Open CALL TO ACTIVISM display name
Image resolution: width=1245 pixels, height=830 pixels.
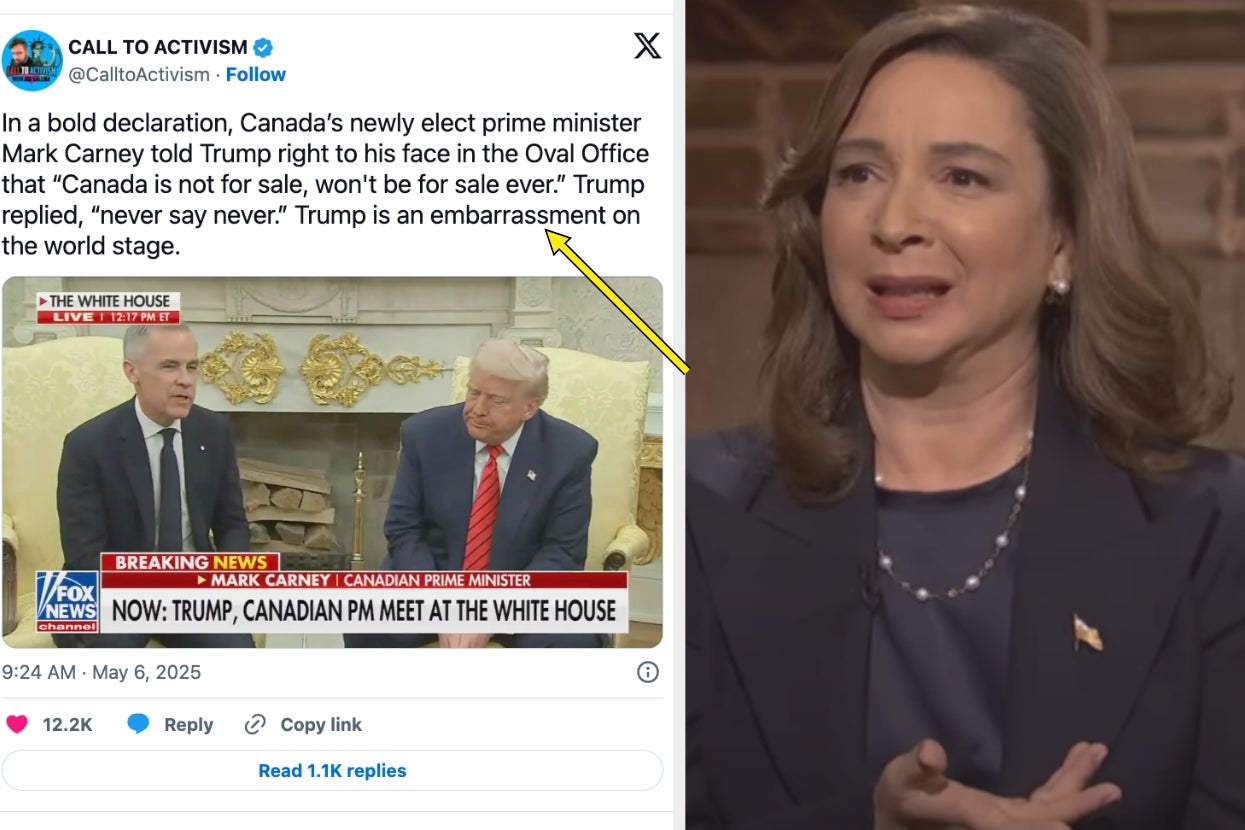158,47
